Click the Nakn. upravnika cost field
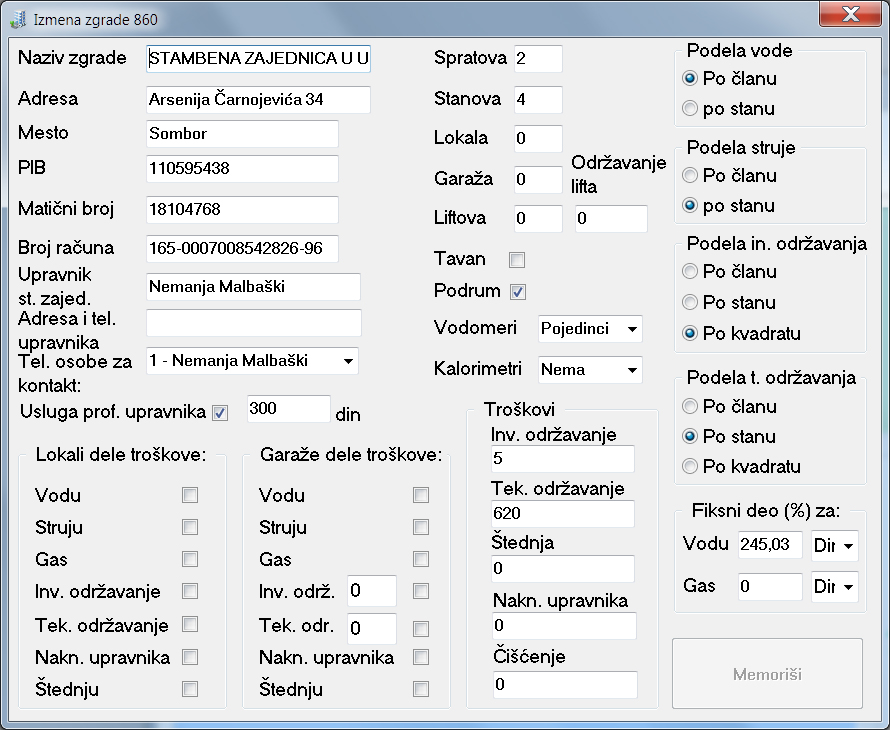The image size is (890, 730). click(564, 626)
